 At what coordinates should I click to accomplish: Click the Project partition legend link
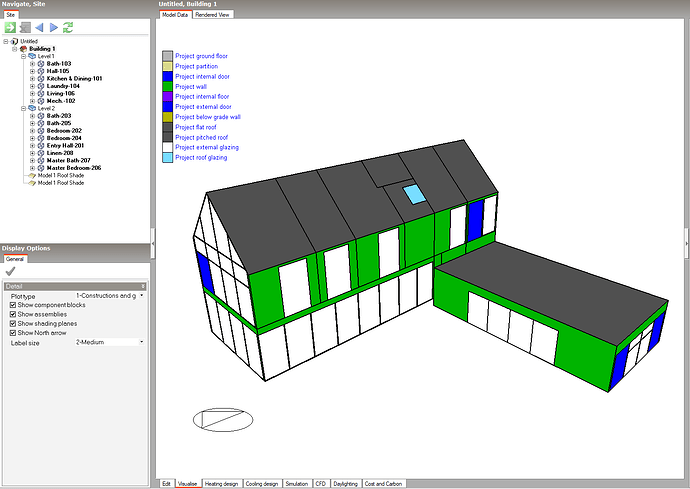pyautogui.click(x=196, y=66)
